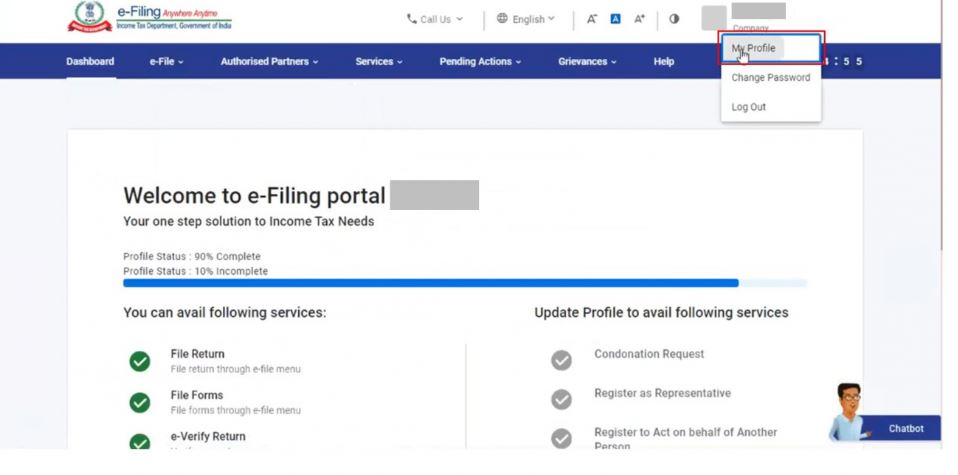Click the increase font size A+ icon
This screenshot has height=475, width=958.
point(640,19)
